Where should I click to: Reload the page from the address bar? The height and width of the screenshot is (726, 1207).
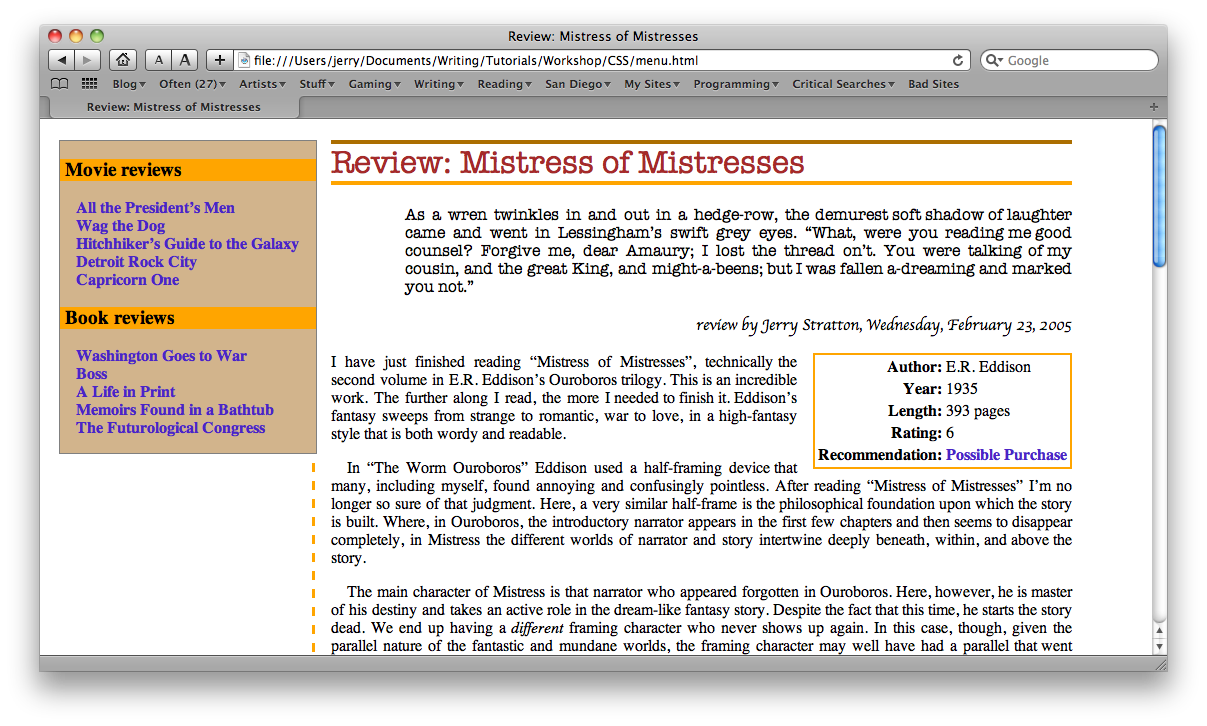(958, 61)
